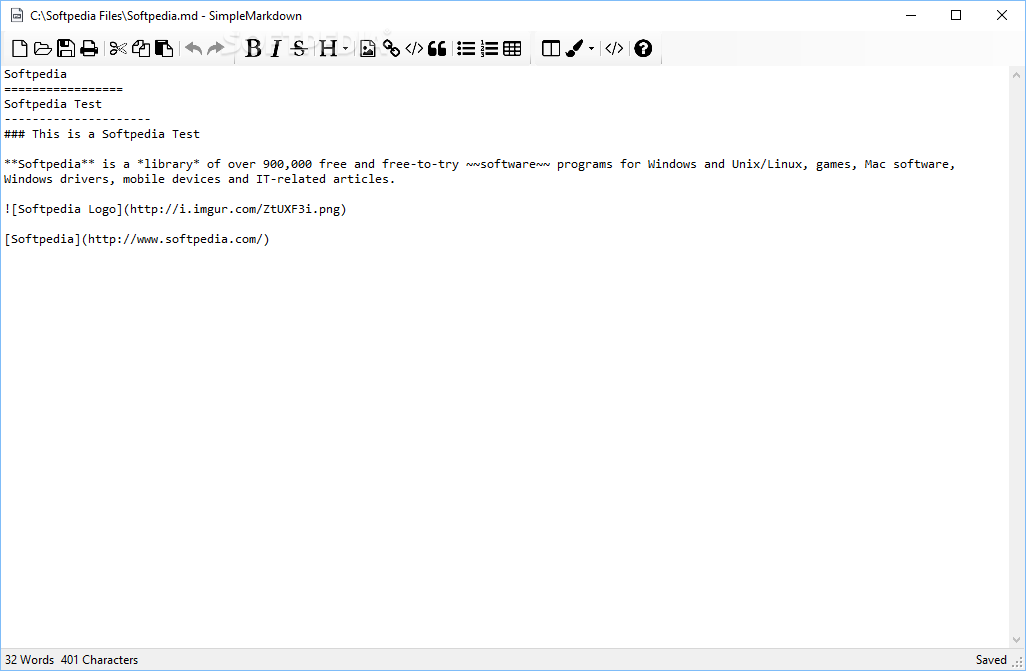Click the 'Softpedia Test' line

point(53,104)
